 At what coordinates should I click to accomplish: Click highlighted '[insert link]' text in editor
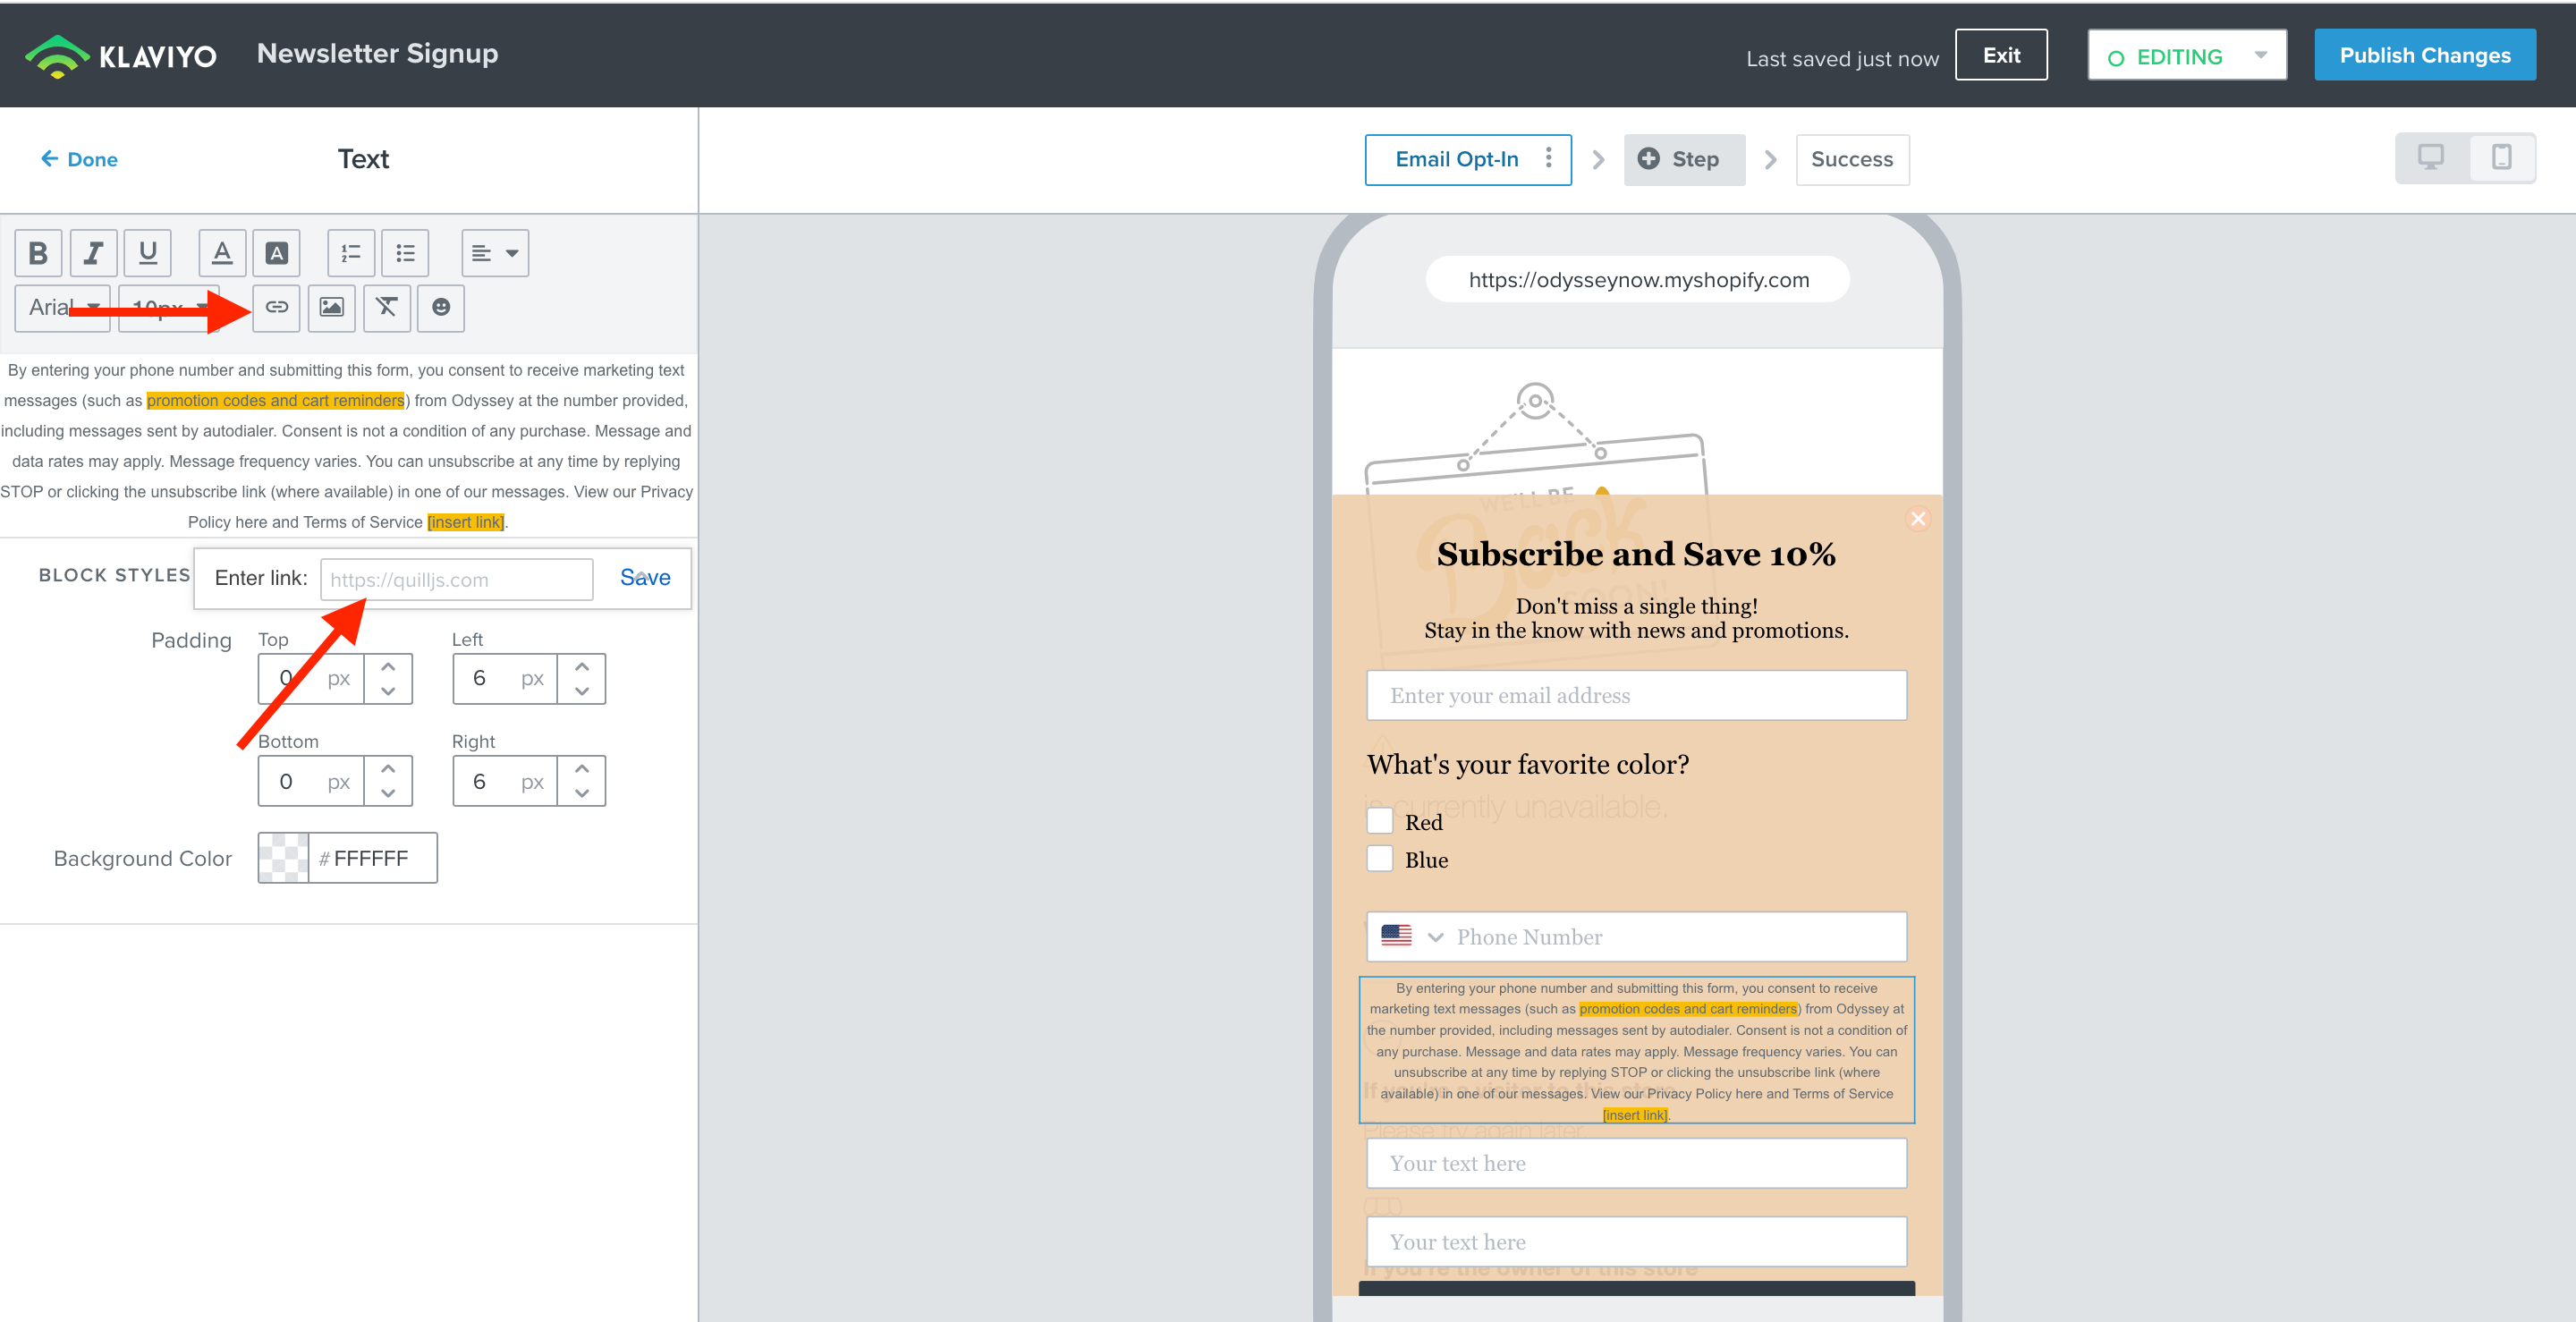(466, 522)
